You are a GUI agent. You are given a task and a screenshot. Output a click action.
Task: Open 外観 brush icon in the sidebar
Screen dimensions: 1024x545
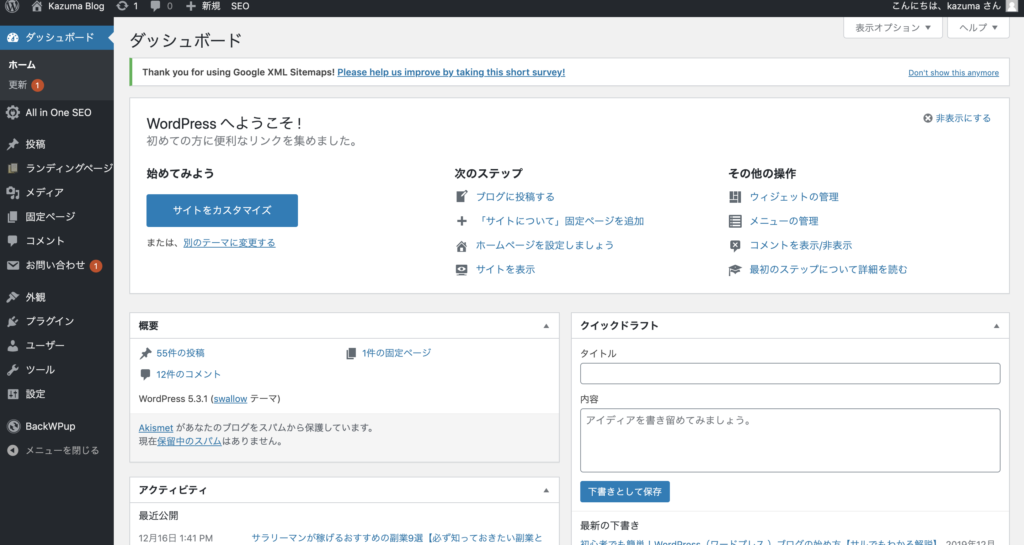point(12,297)
